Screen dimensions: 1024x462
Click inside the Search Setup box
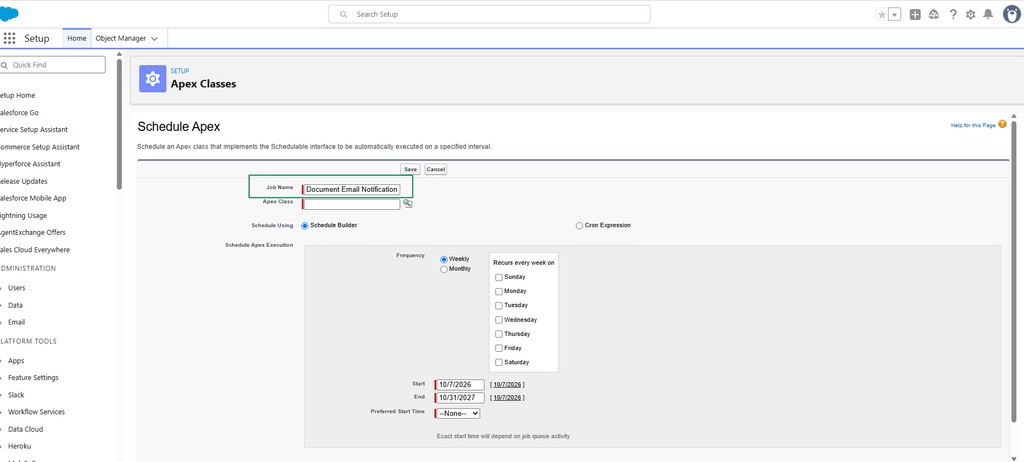point(489,14)
